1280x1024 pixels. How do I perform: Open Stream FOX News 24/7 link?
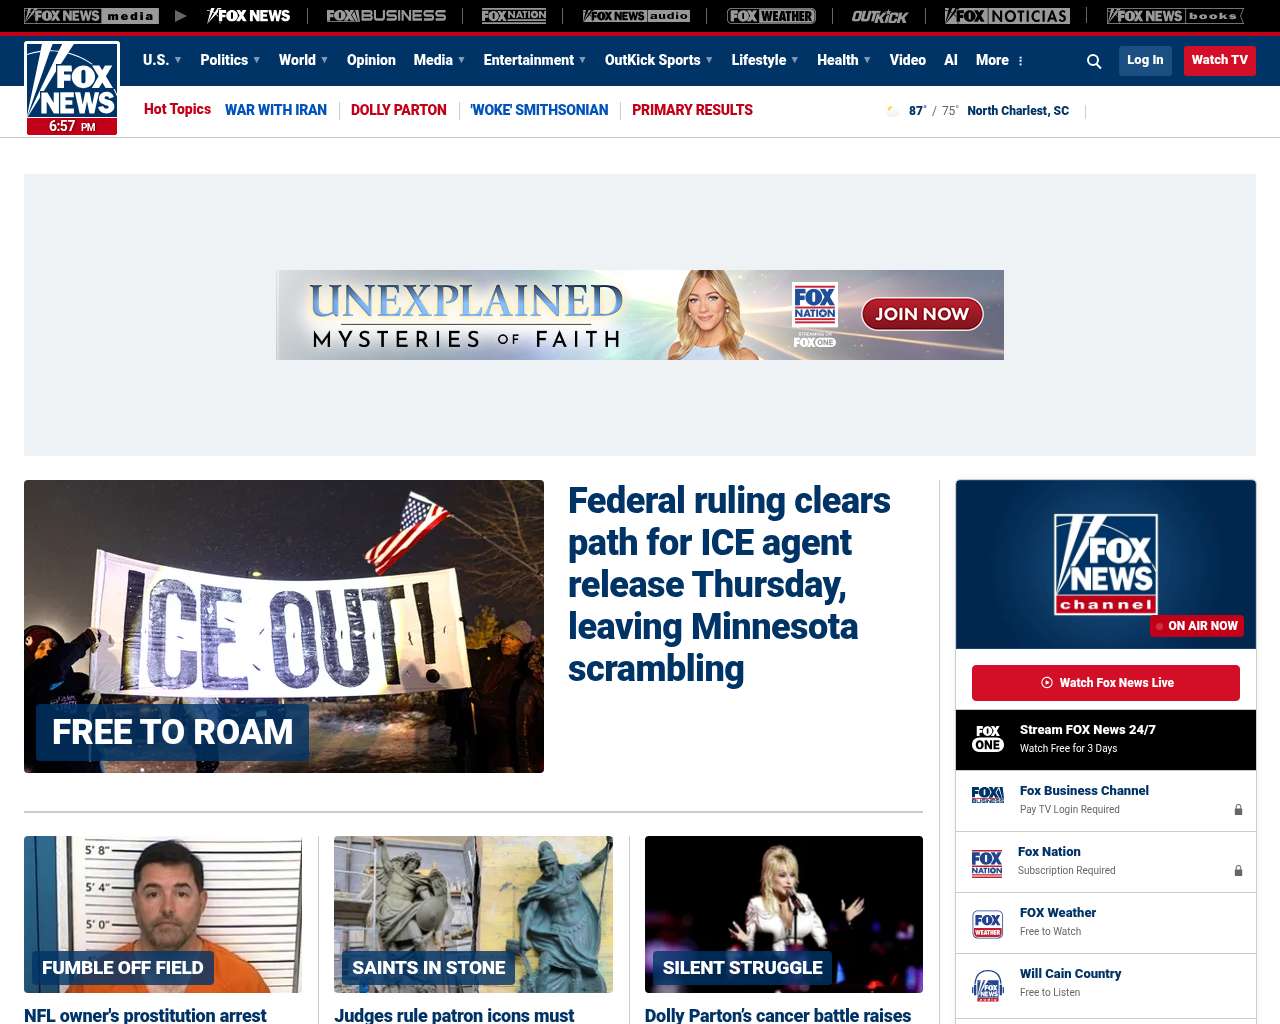1088,730
